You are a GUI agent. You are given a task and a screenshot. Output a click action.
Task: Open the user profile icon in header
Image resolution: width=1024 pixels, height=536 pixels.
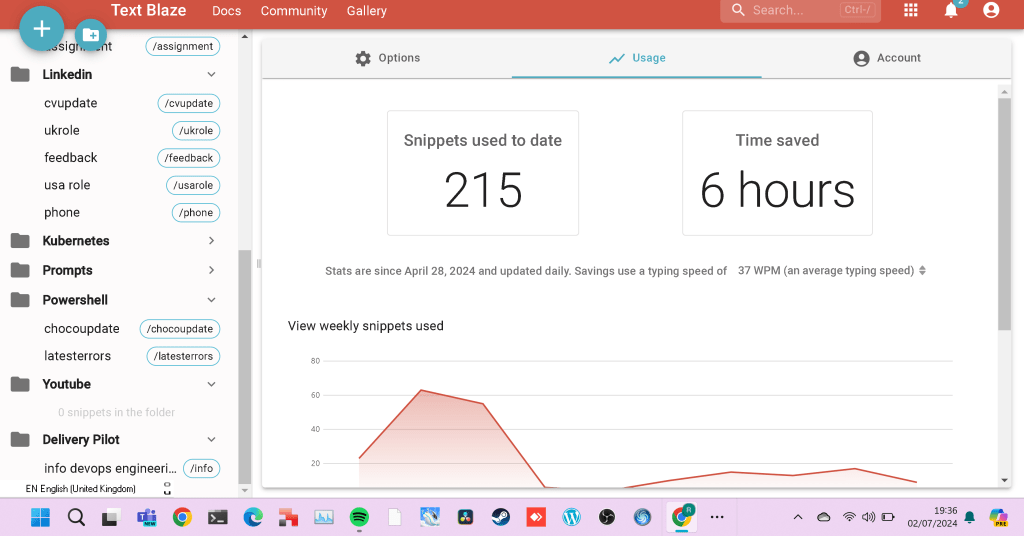click(x=991, y=10)
